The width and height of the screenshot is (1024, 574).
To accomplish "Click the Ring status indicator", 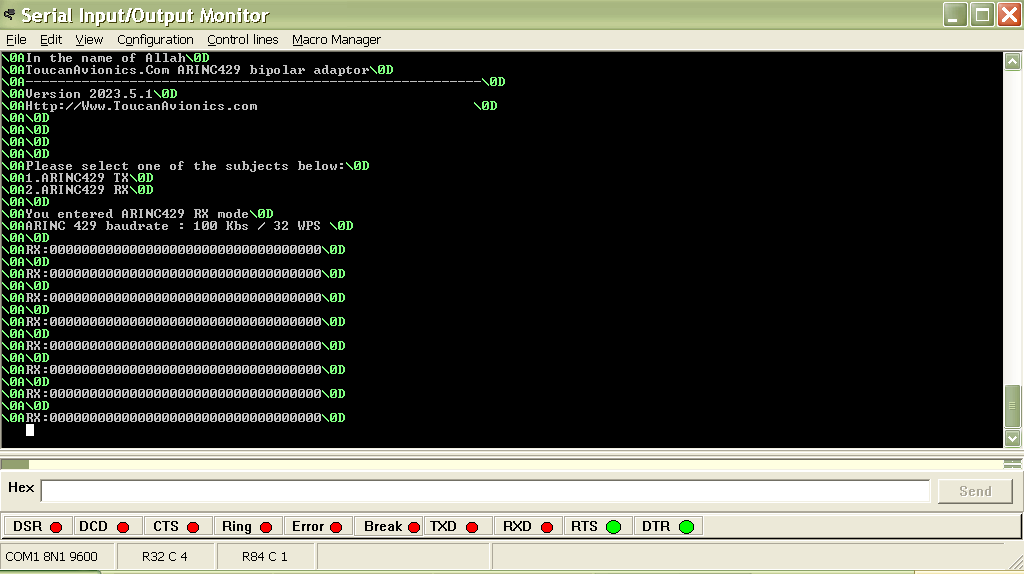I will [247, 526].
